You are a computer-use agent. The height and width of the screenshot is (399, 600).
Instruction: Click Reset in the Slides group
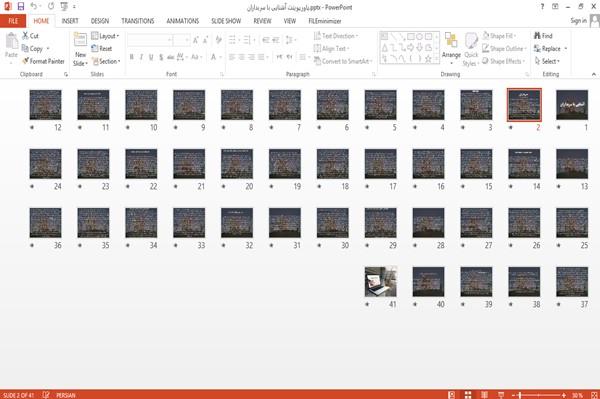102,49
